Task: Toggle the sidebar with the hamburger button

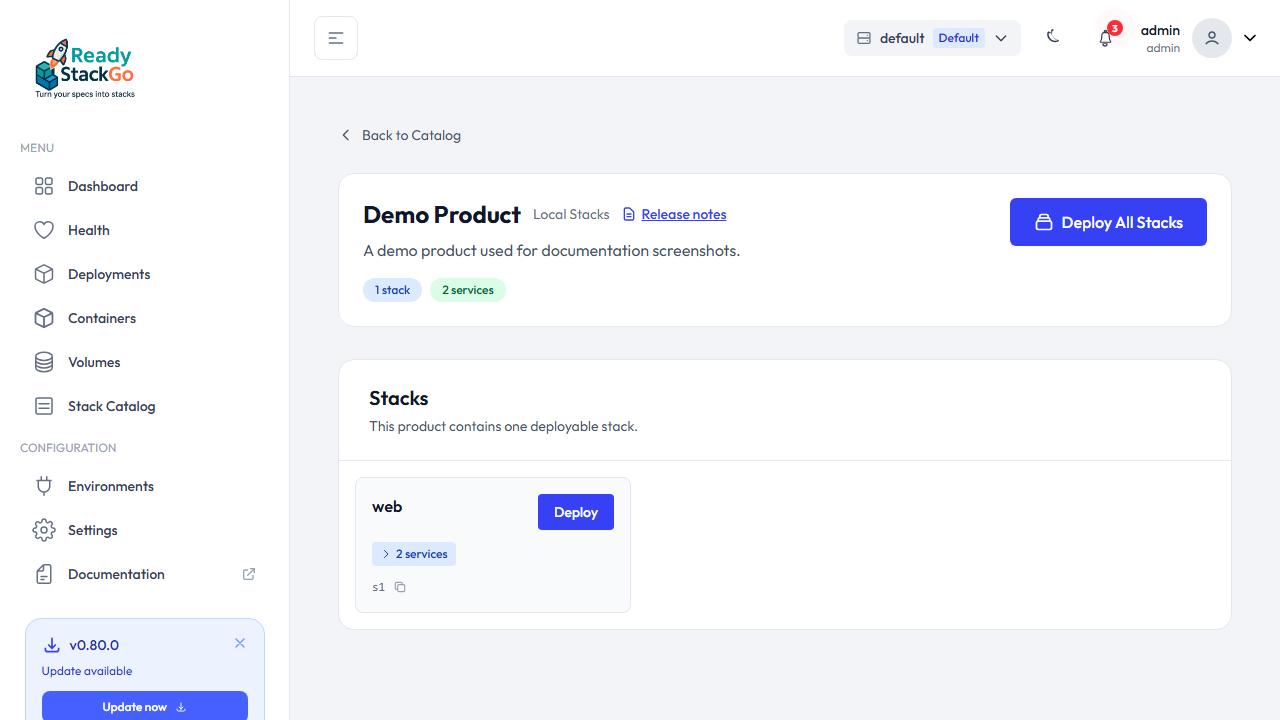Action: [336, 38]
